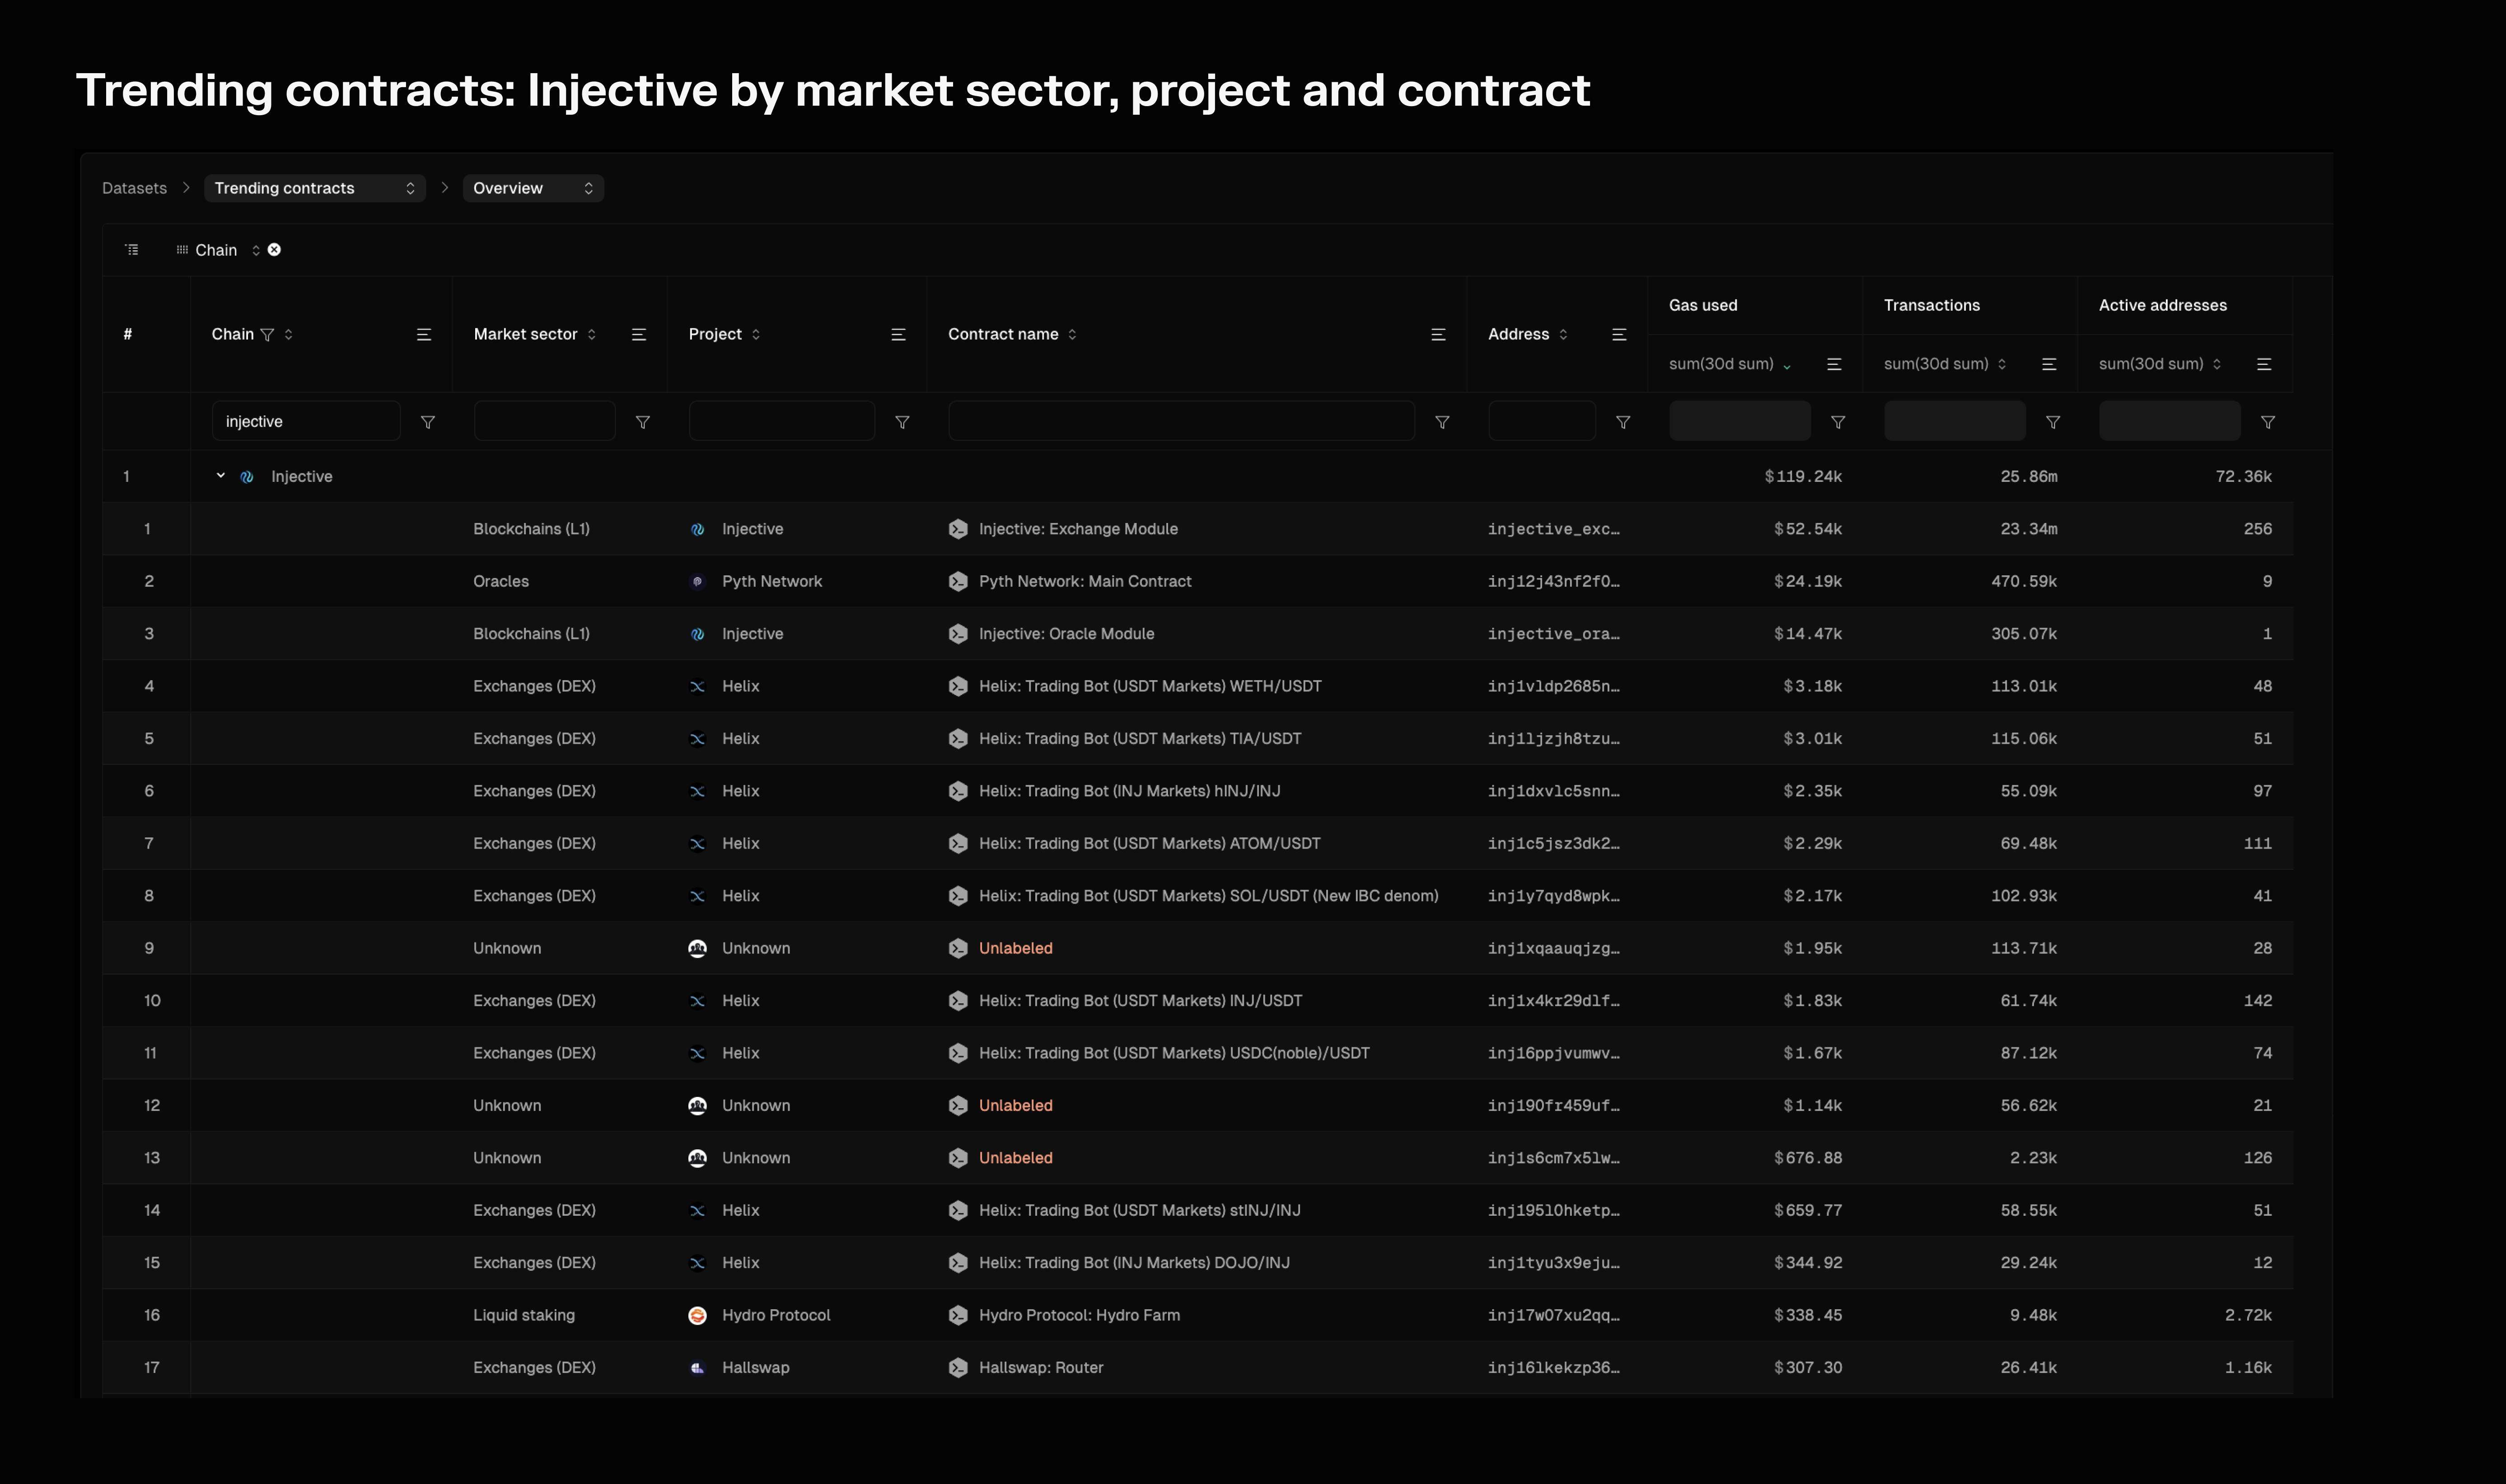Open the Contract name column menu icon

(x=1438, y=335)
